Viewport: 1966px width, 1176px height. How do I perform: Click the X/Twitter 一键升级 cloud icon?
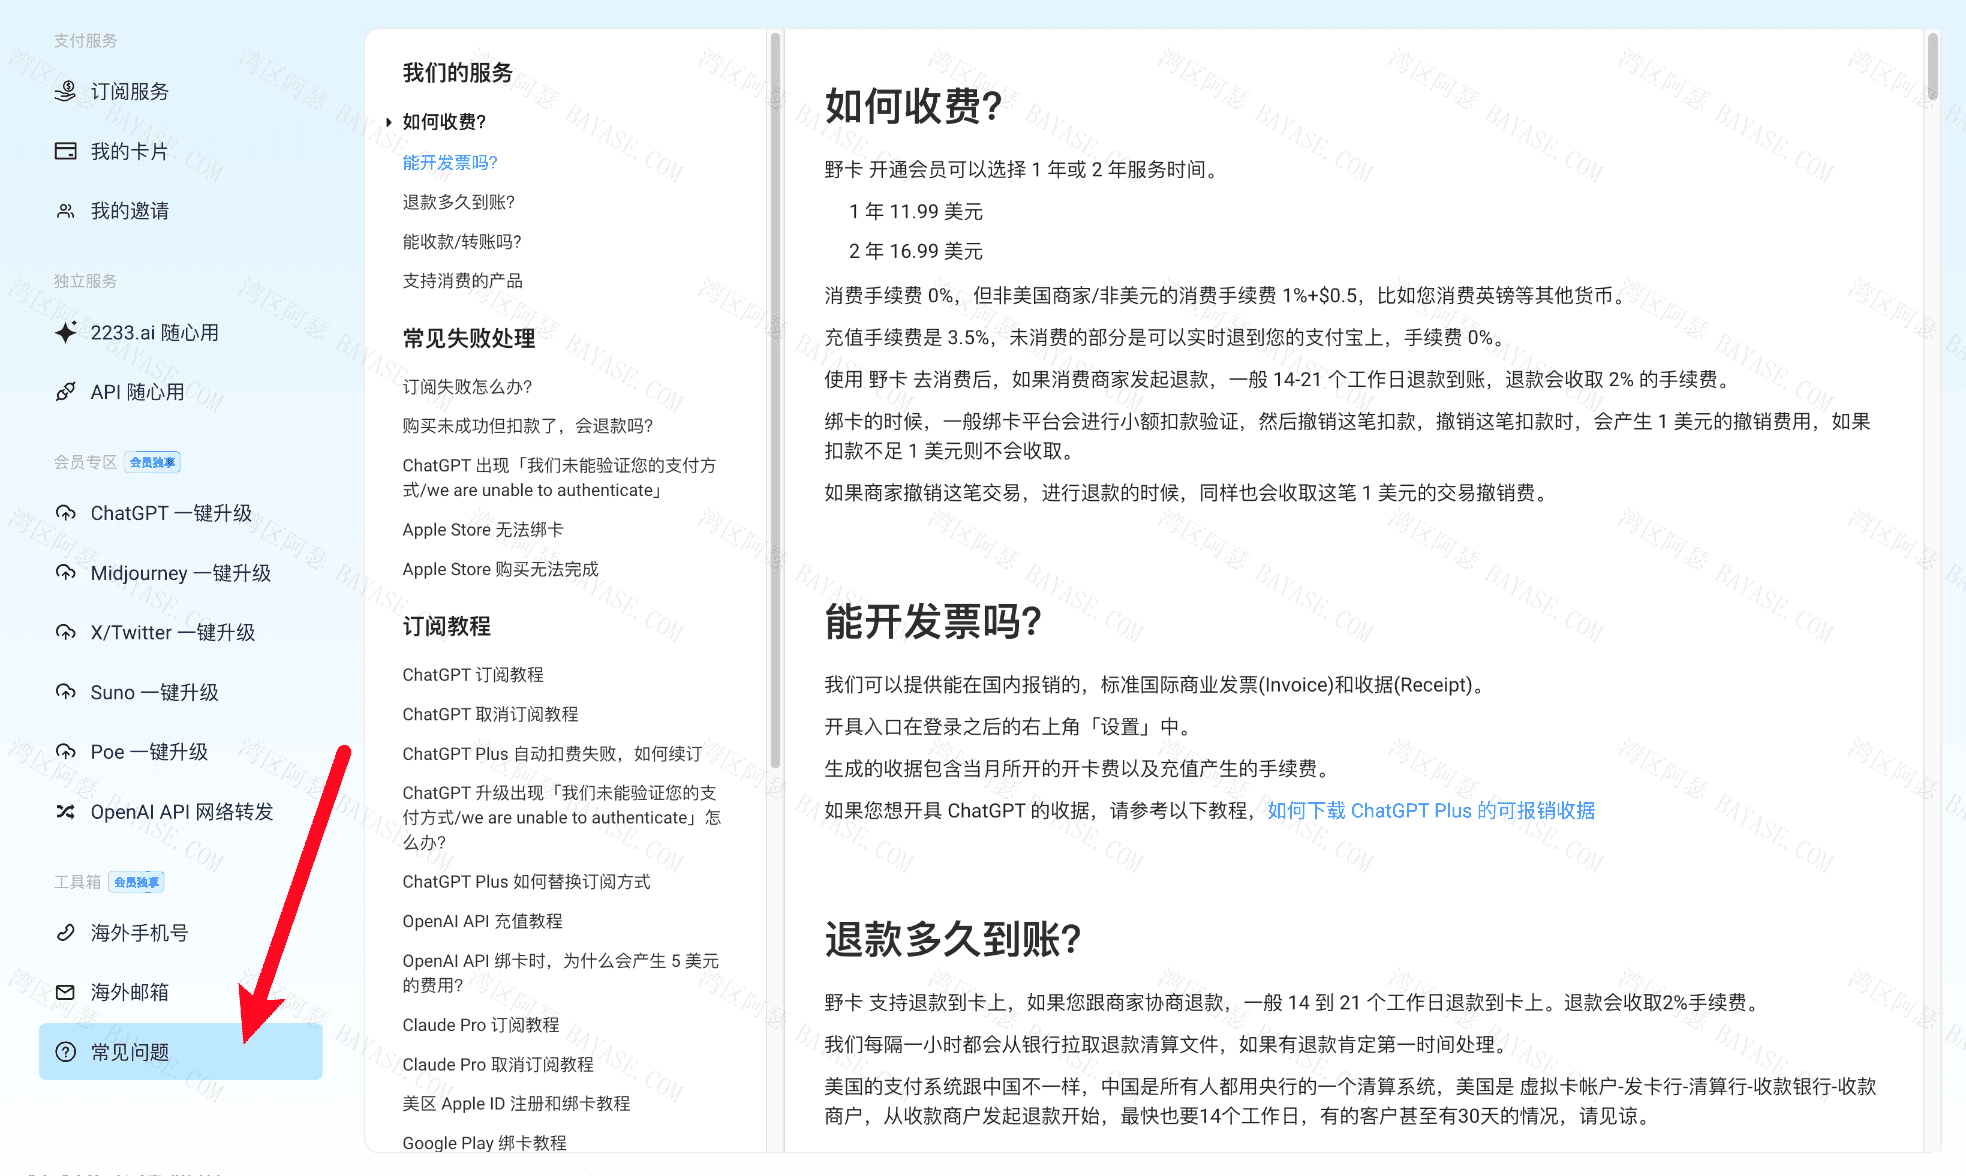tap(65, 632)
